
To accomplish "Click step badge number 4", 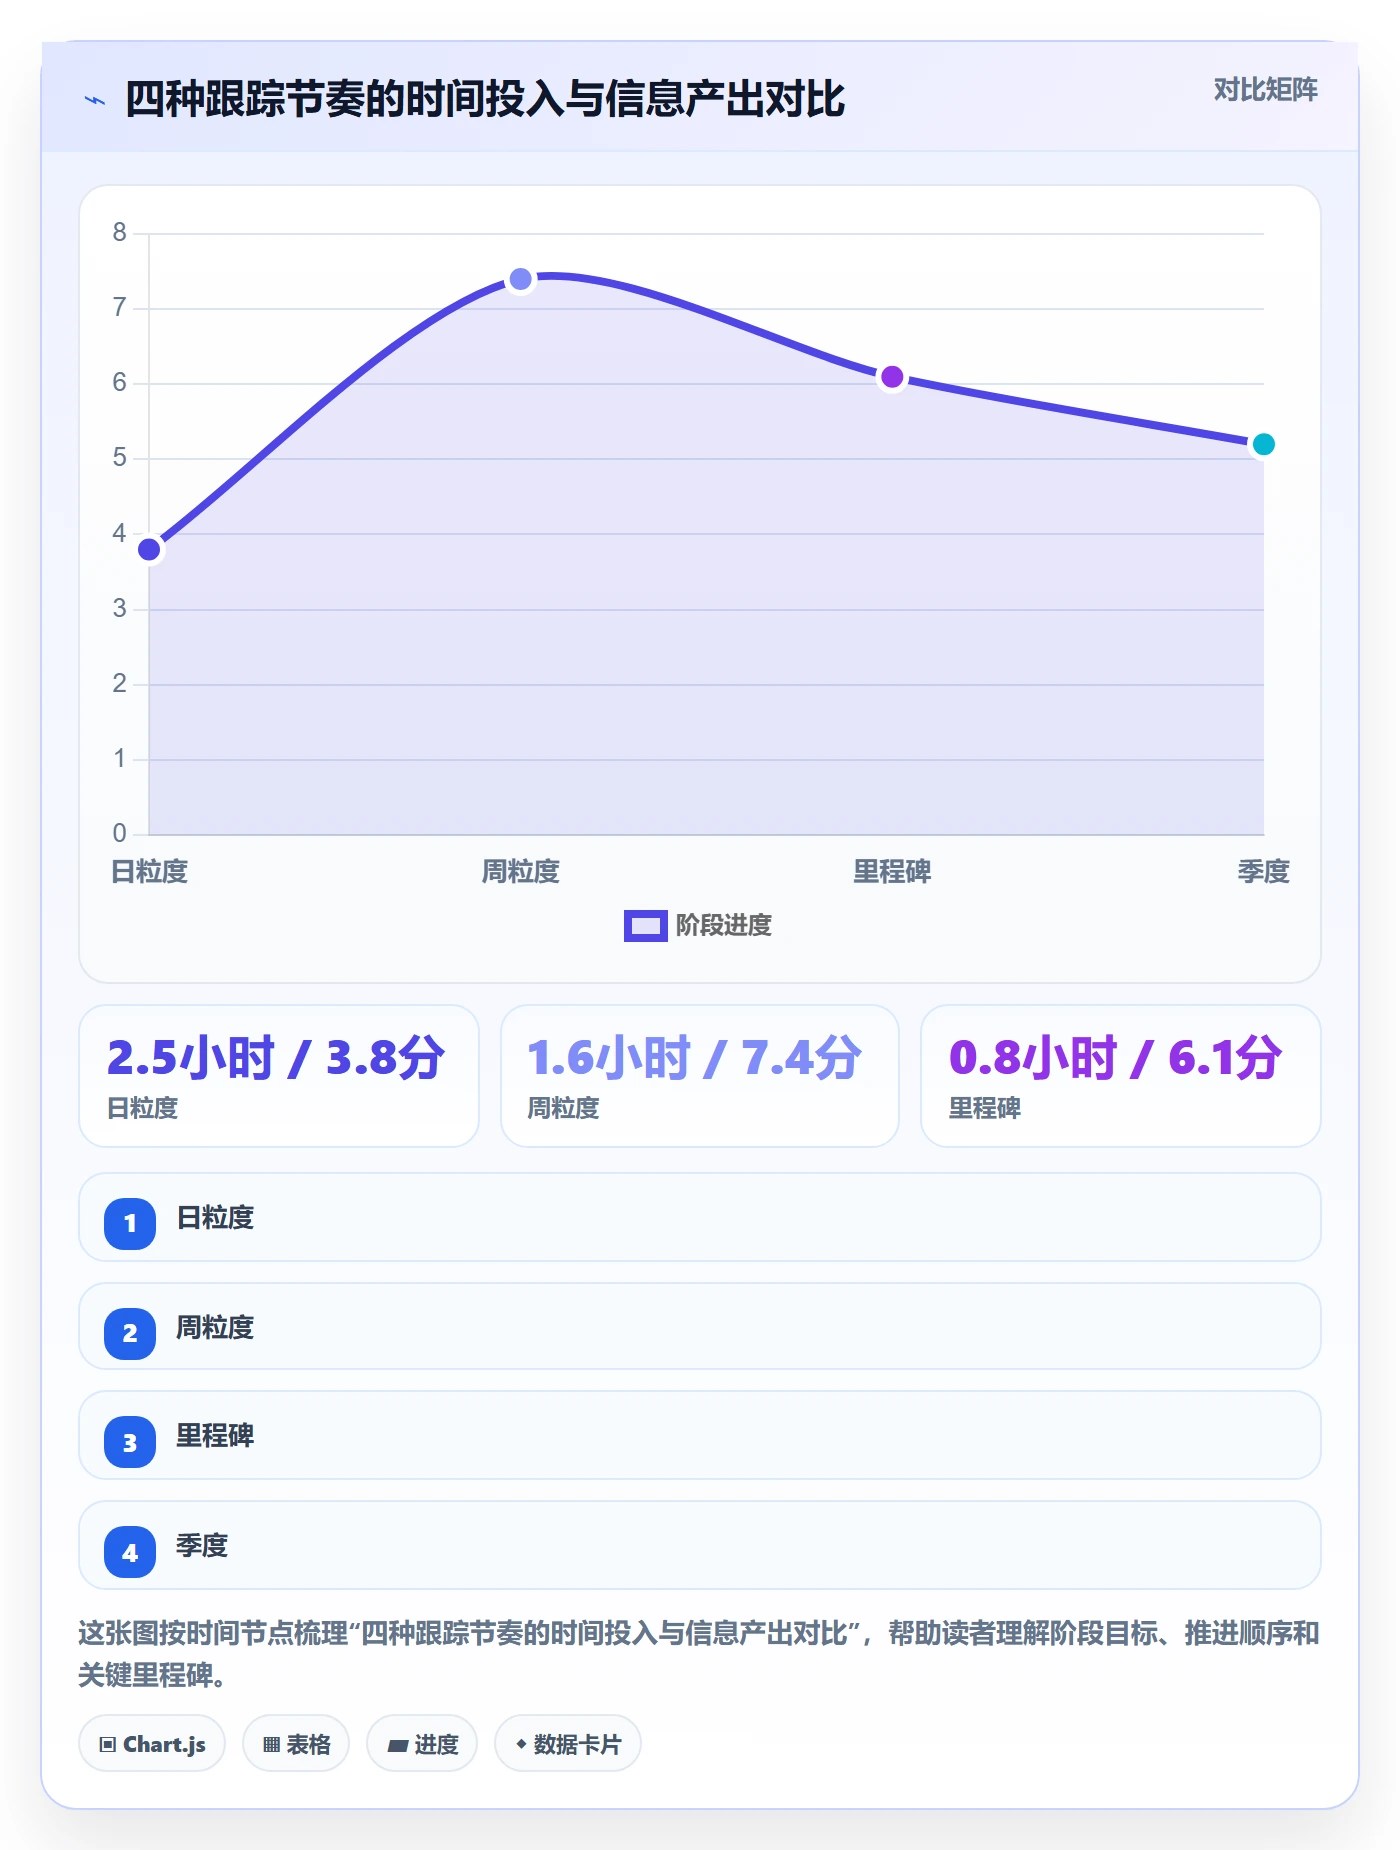I will pyautogui.click(x=130, y=1552).
